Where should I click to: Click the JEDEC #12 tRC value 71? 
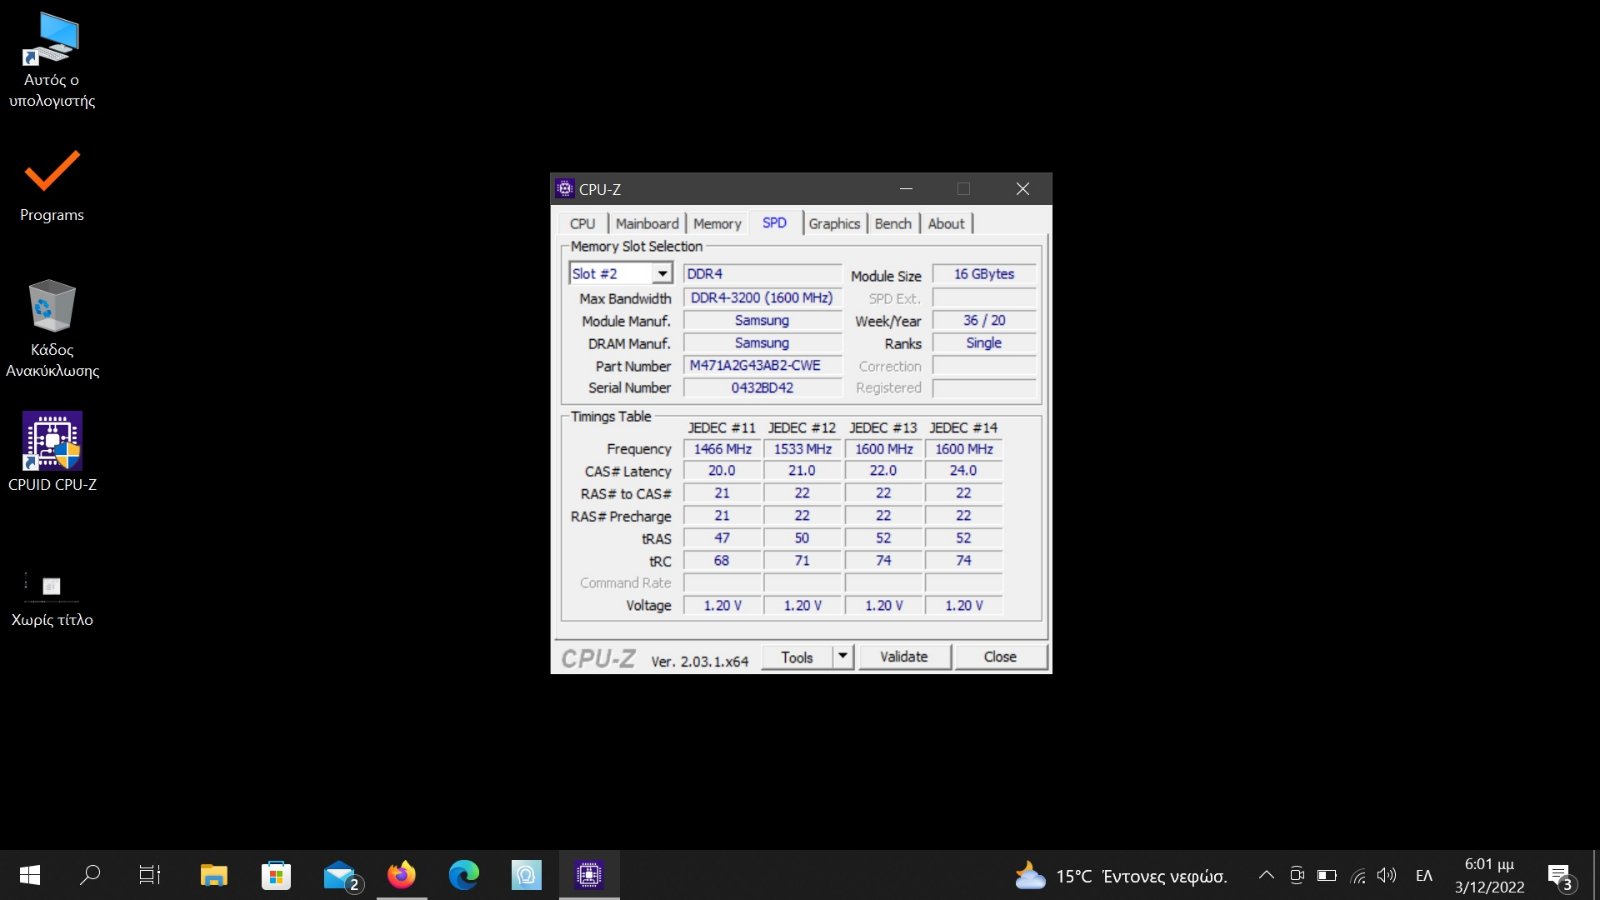coord(802,561)
